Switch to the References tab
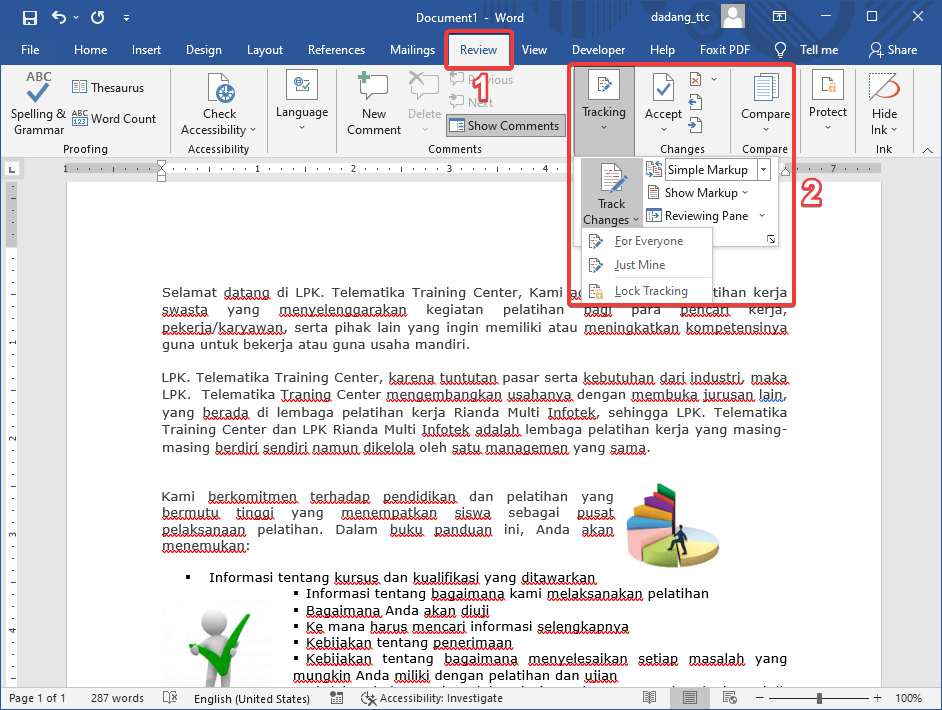942x710 pixels. click(x=336, y=50)
